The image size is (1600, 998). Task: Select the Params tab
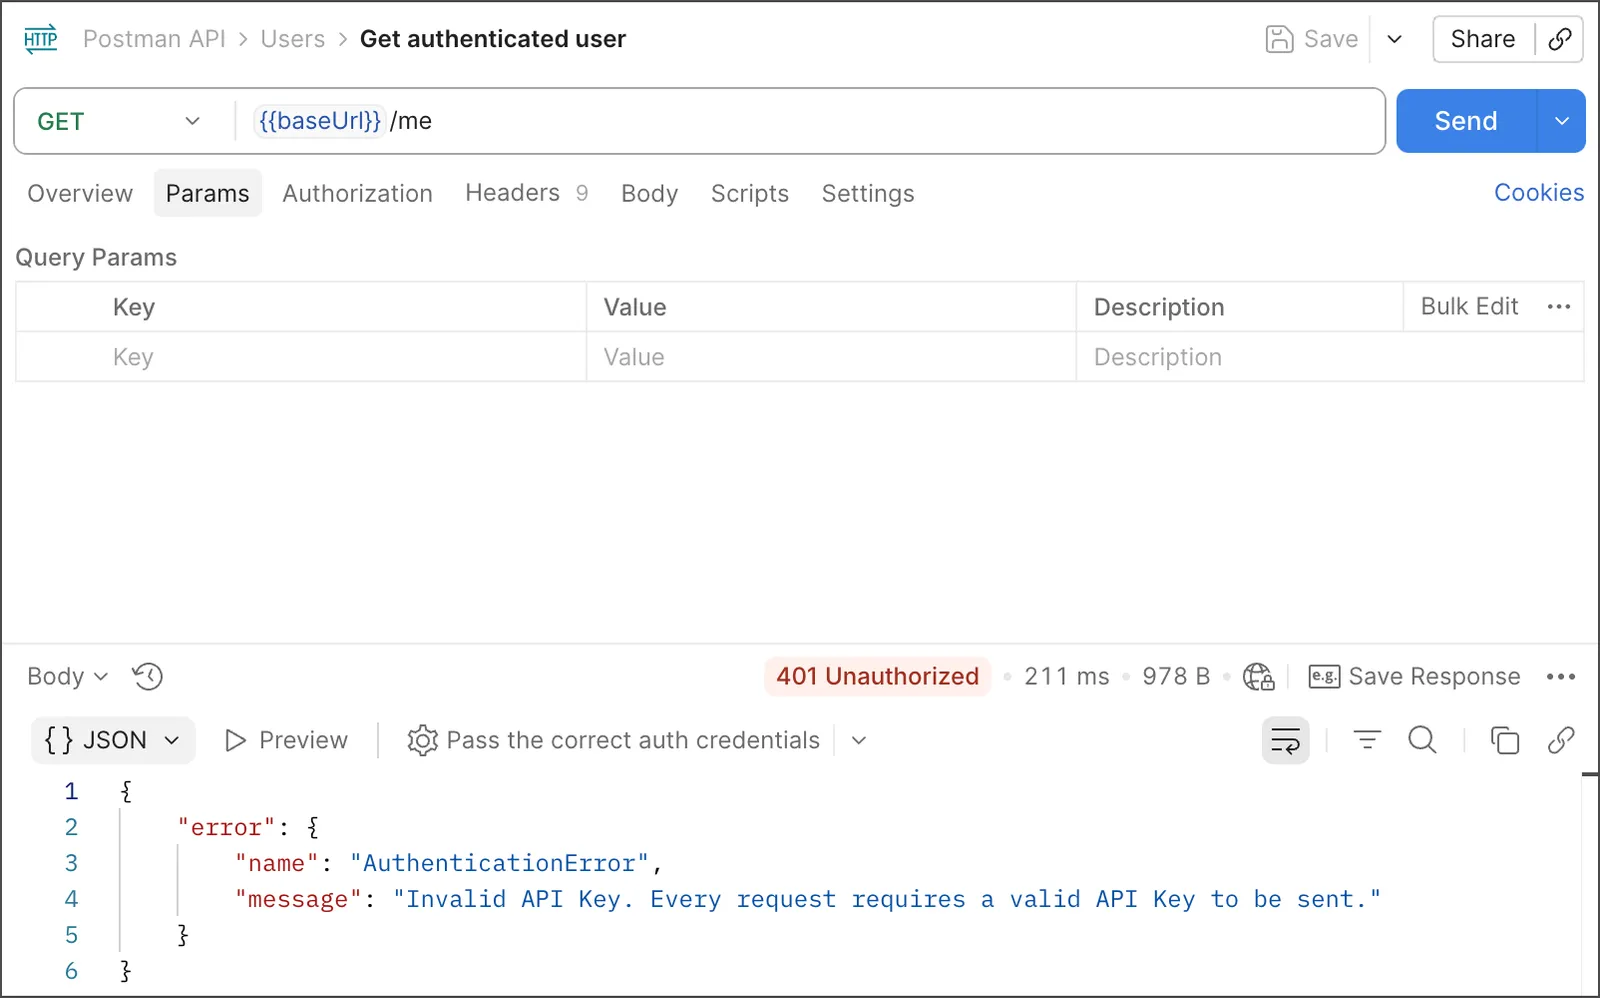click(208, 194)
